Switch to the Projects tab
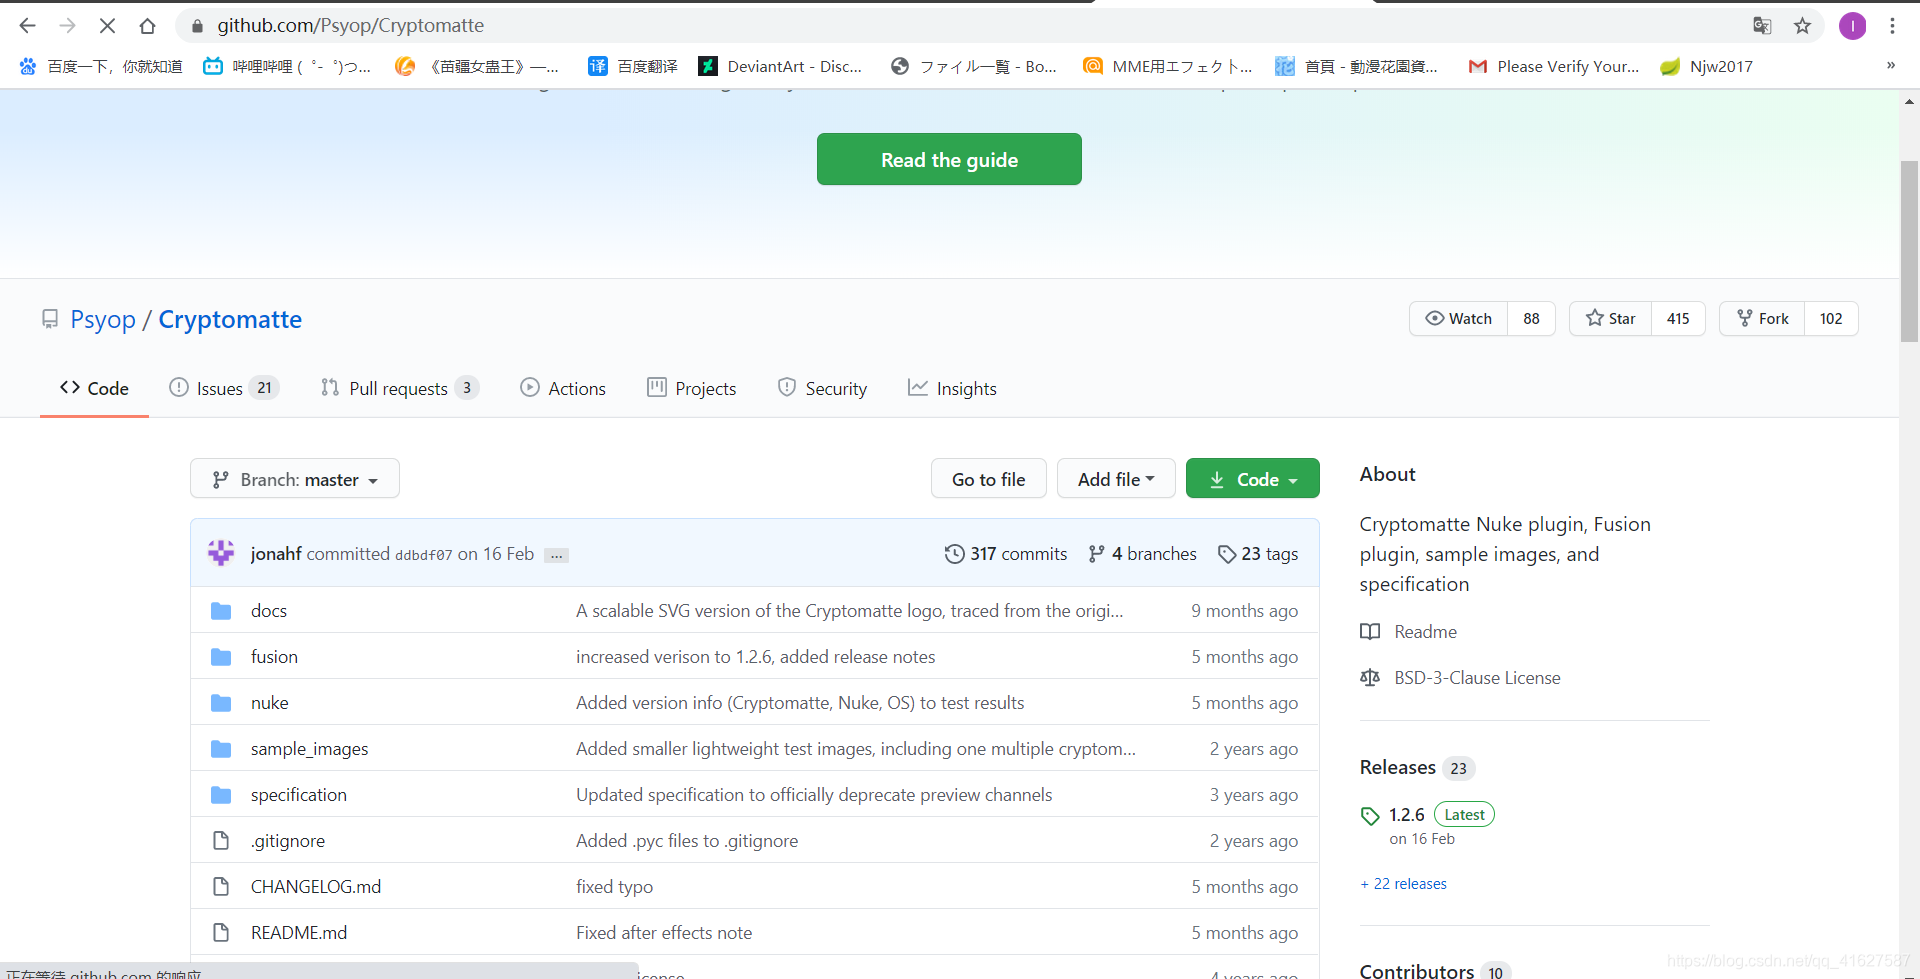Screen dimensions: 1920x979 click(x=692, y=388)
